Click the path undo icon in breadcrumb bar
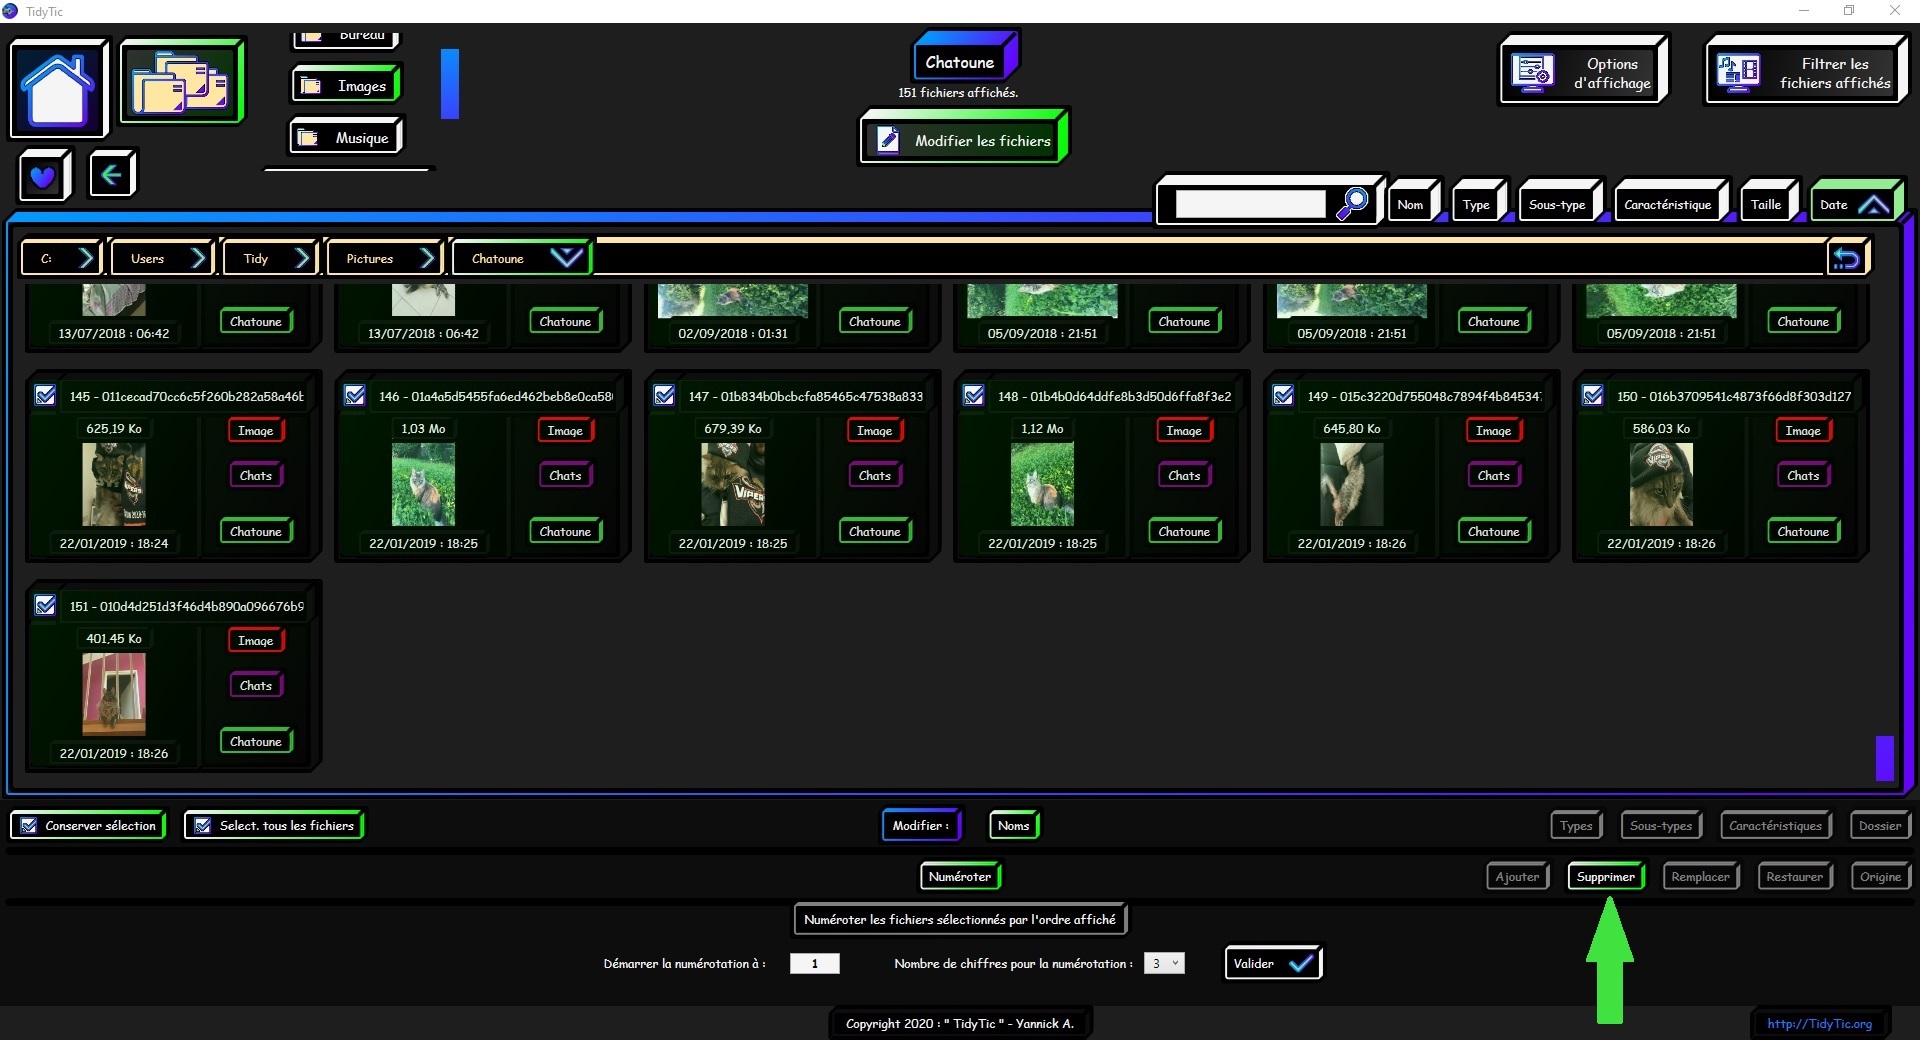 [x=1846, y=258]
